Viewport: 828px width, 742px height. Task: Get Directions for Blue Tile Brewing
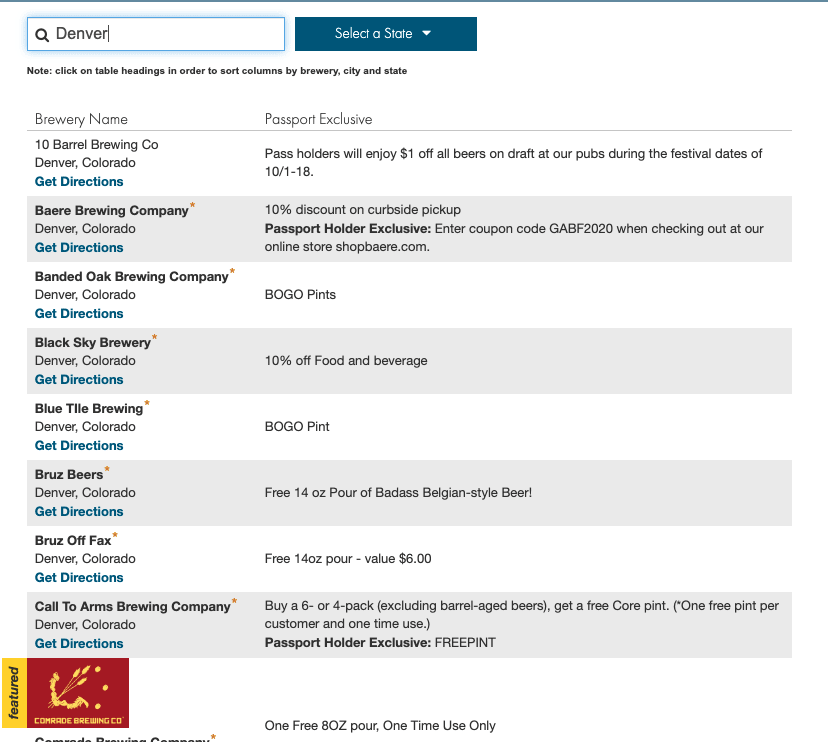pos(79,445)
